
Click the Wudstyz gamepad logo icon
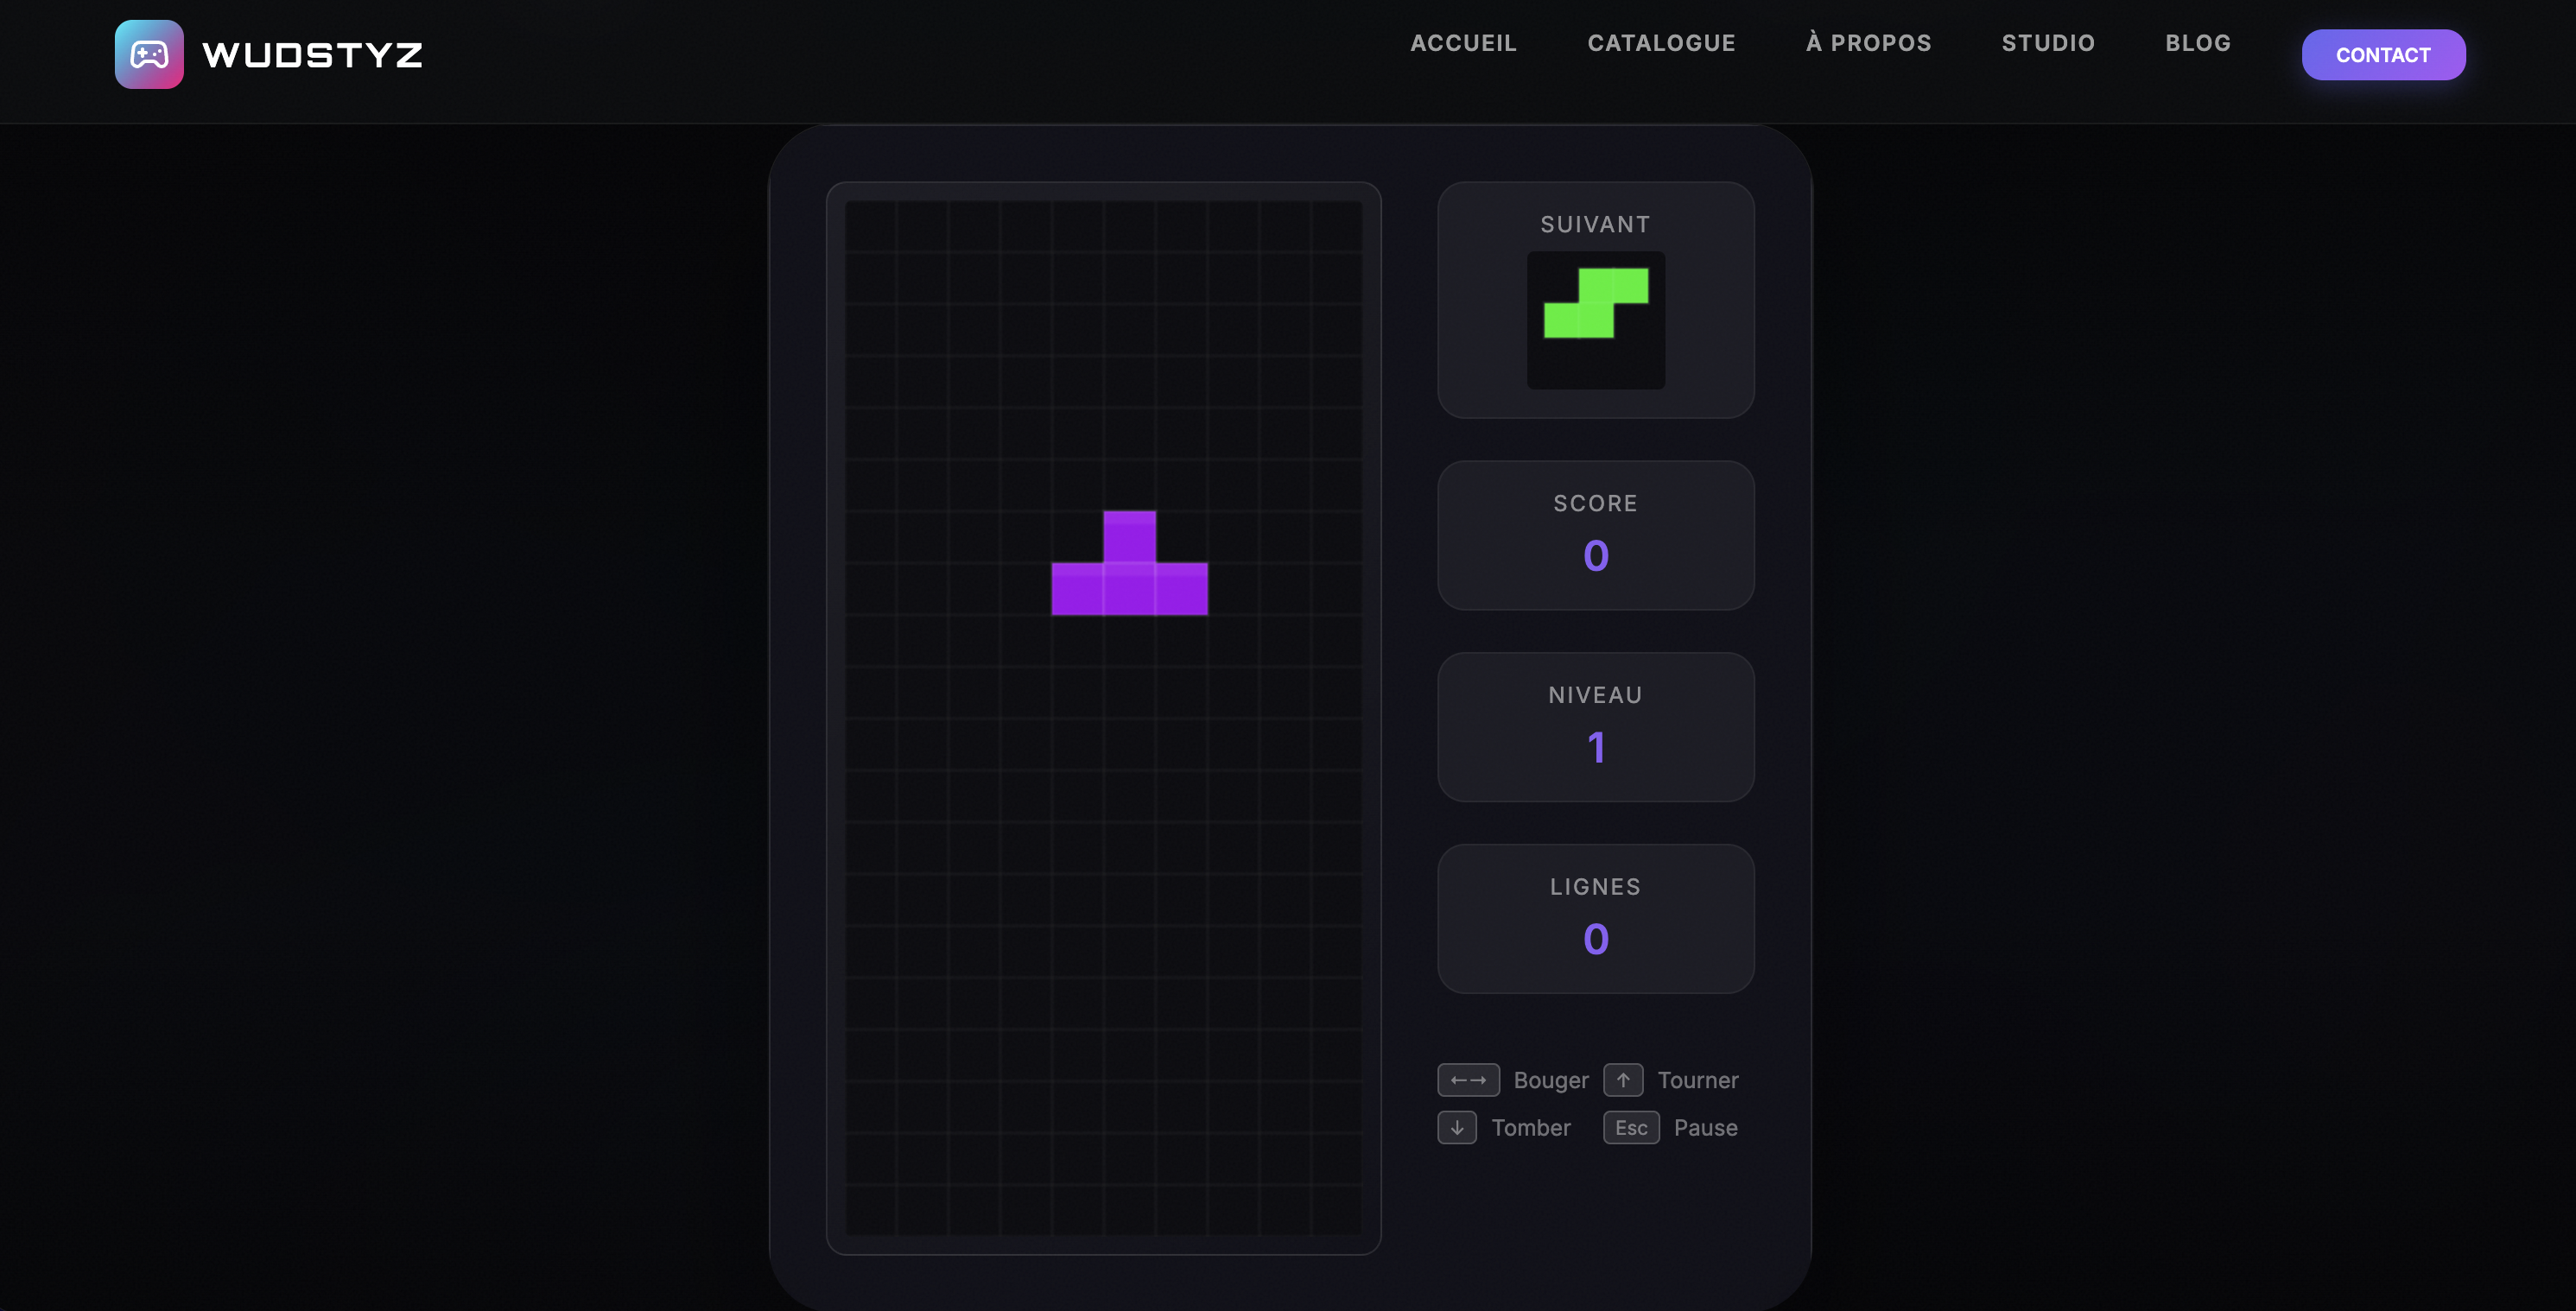(149, 54)
